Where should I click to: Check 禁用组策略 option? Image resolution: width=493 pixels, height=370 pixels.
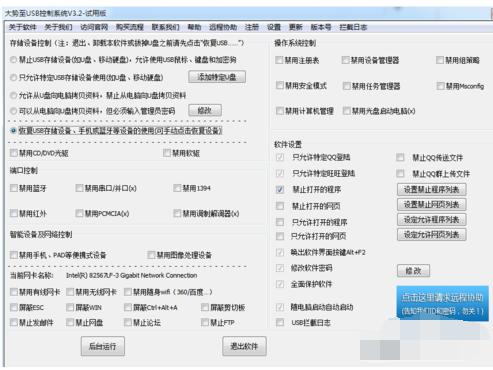(440, 60)
